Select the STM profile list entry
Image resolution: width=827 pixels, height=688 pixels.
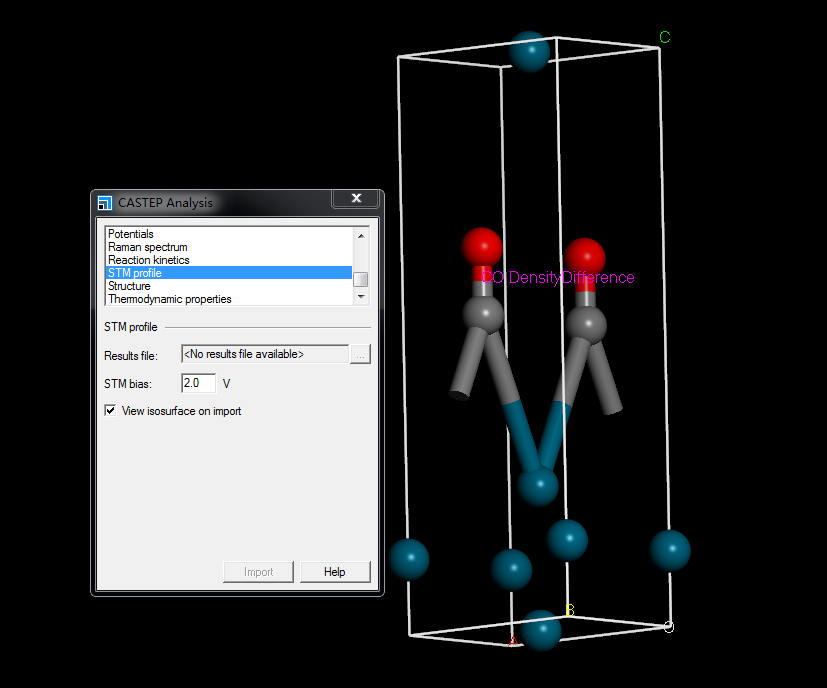point(229,273)
